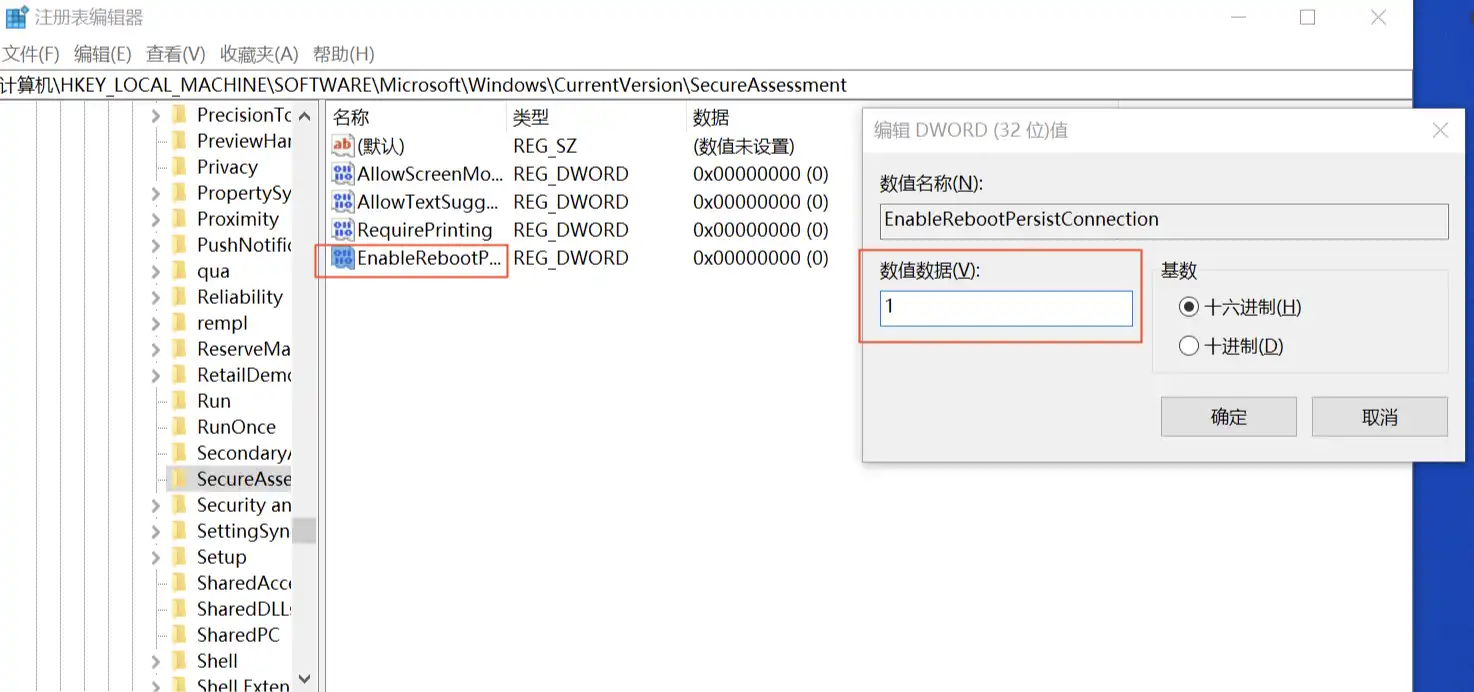Expand the Setup tree node
Viewport: 1474px width, 692px height.
tap(156, 557)
